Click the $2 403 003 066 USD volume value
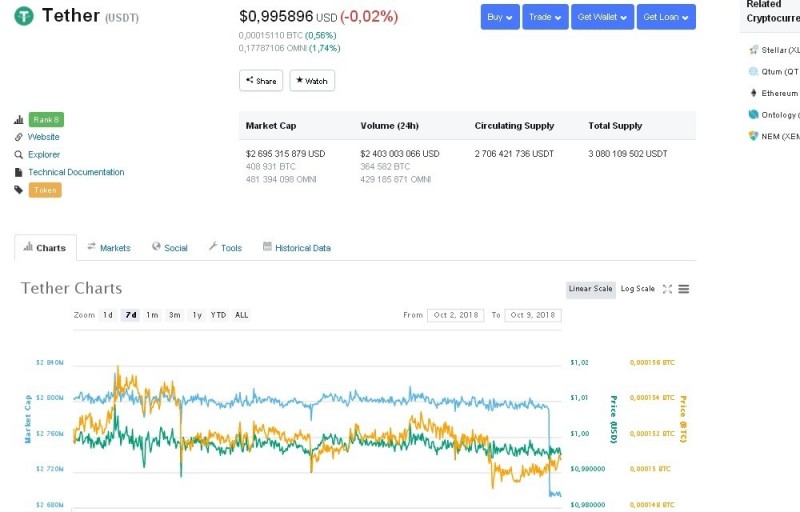Screen dimensions: 800x512 (x=399, y=153)
